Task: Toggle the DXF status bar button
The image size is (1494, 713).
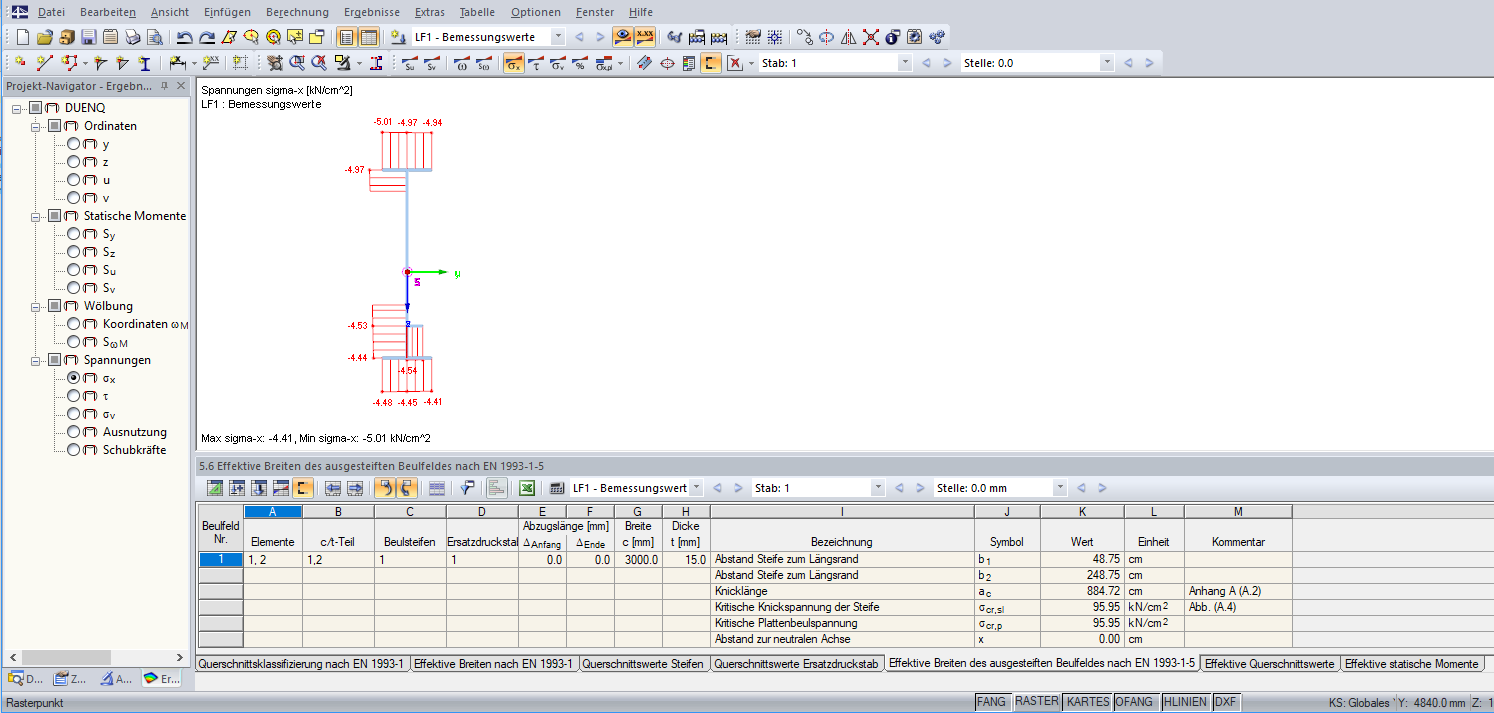Action: (x=1226, y=702)
